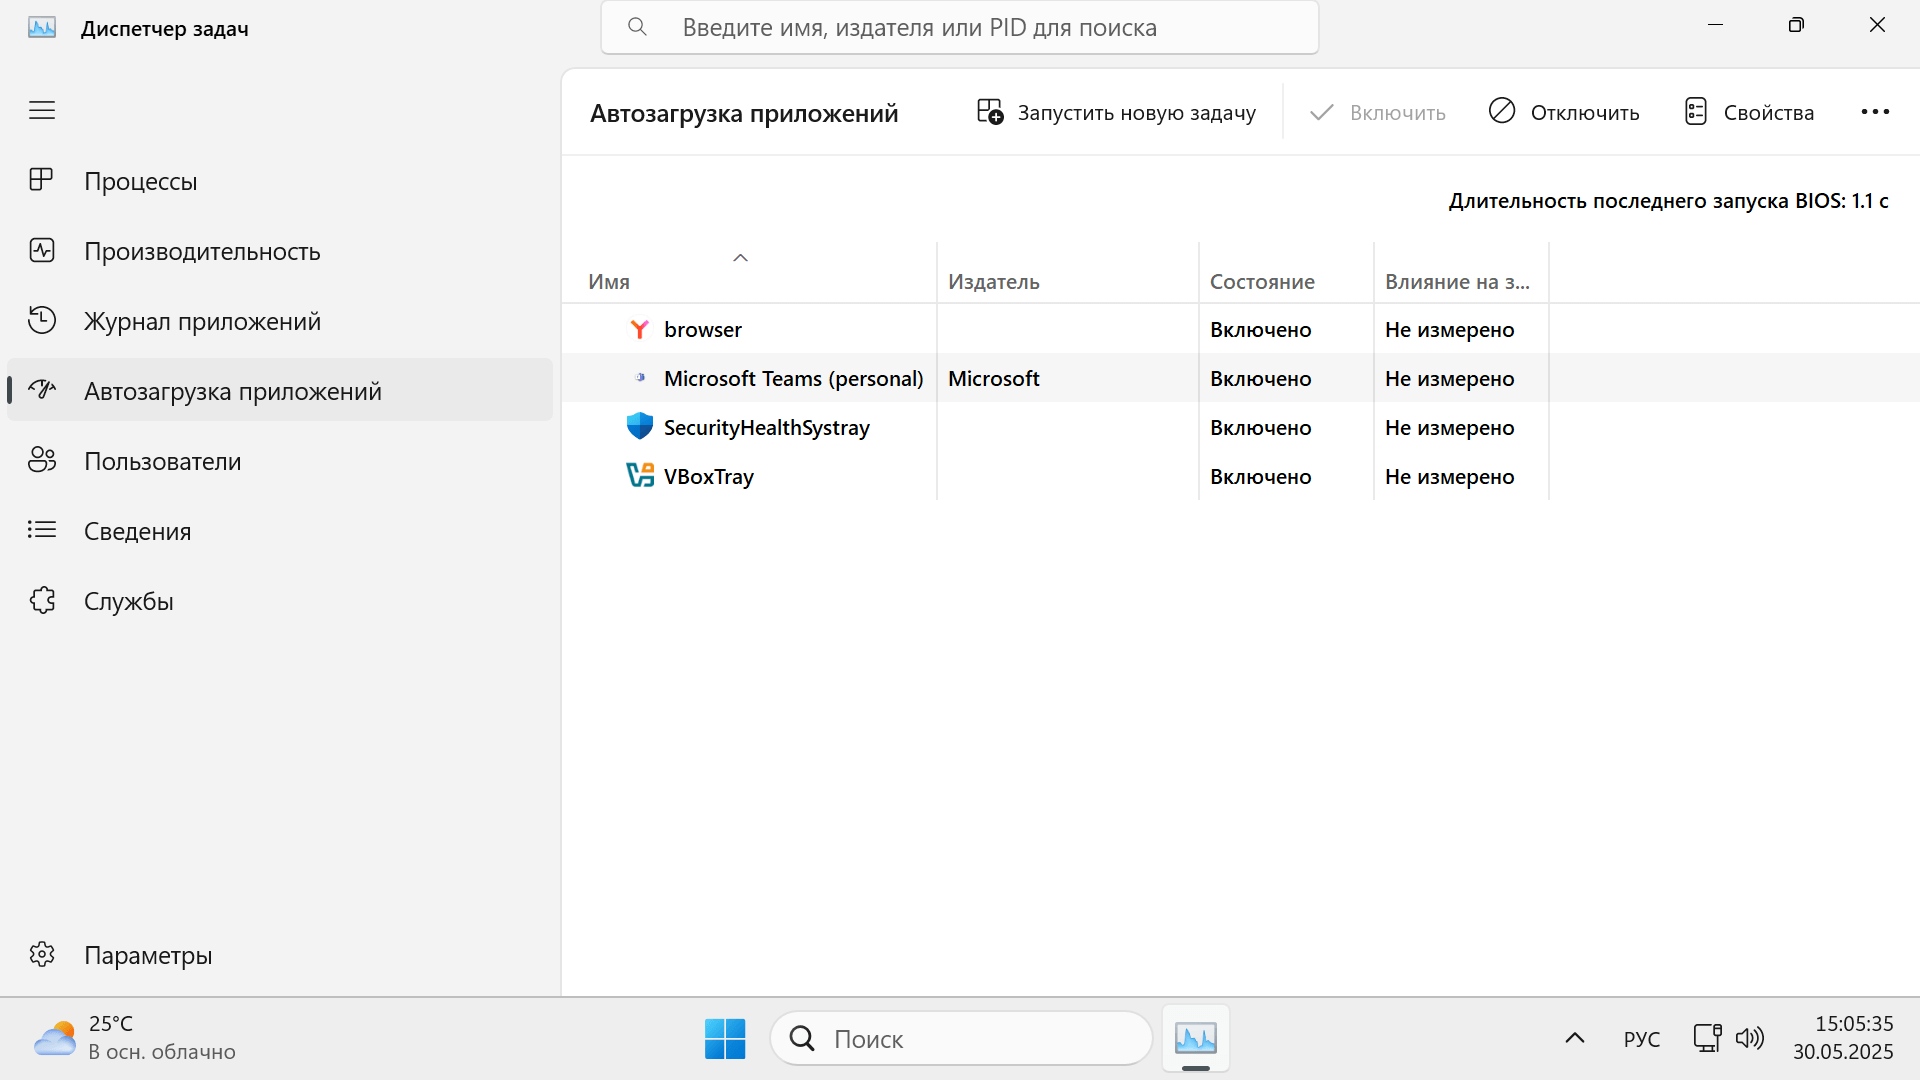Click Отключить to disable startup app

(1564, 112)
